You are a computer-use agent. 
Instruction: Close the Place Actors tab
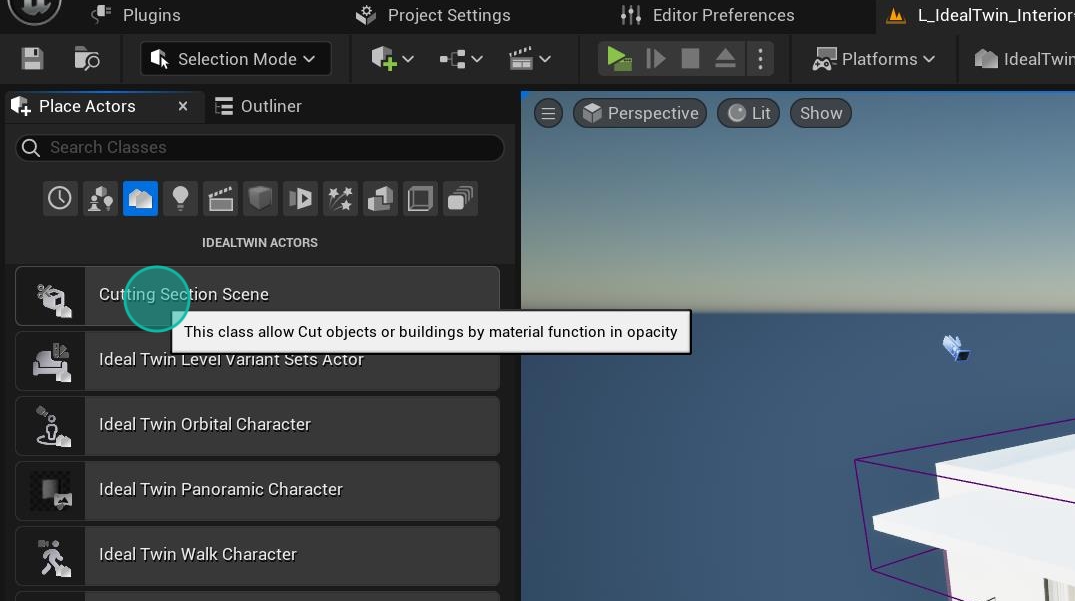click(x=182, y=106)
